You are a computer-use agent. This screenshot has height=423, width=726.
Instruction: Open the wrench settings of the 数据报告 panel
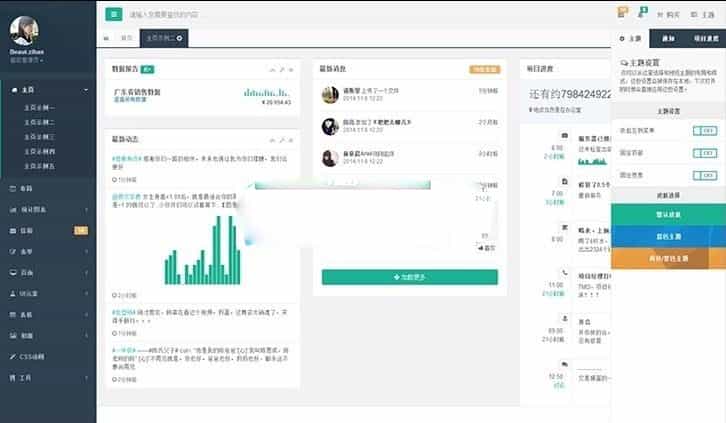click(x=282, y=70)
